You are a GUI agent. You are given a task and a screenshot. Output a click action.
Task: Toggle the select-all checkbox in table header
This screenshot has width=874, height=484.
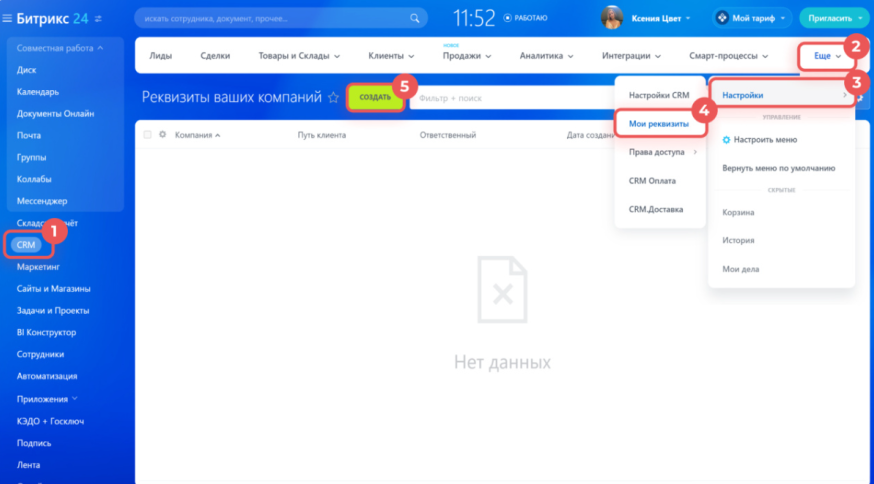point(147,134)
